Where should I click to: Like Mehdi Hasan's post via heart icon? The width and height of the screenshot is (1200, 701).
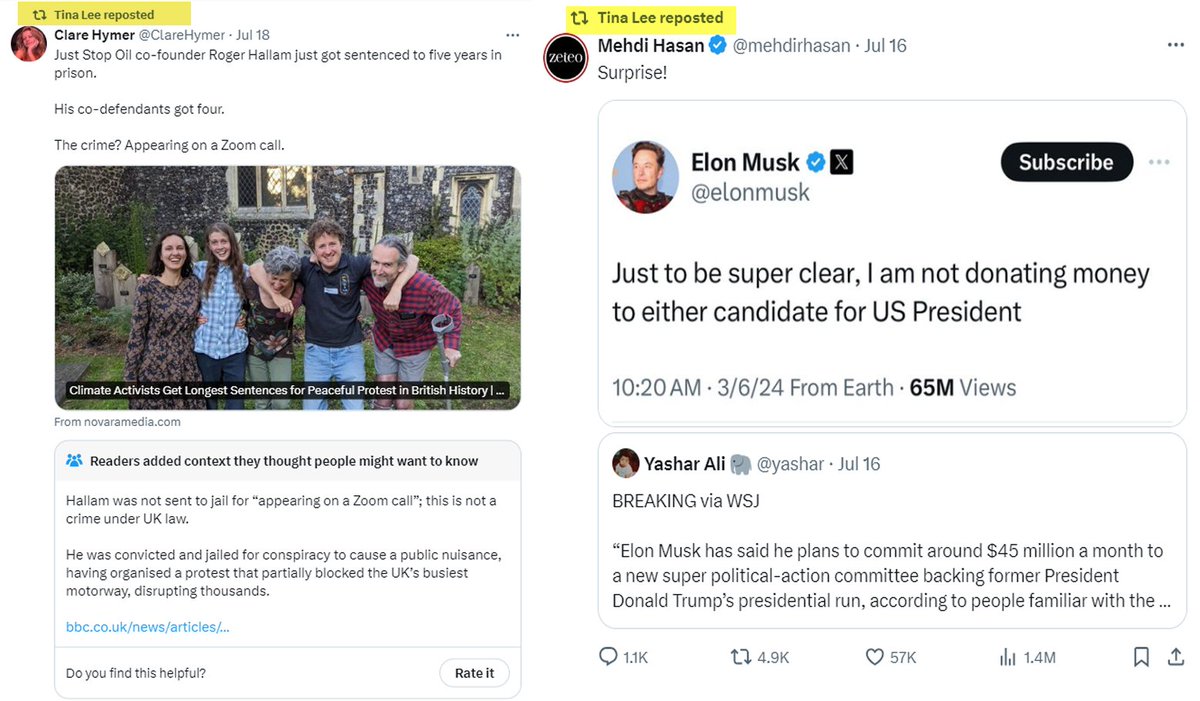(874, 657)
